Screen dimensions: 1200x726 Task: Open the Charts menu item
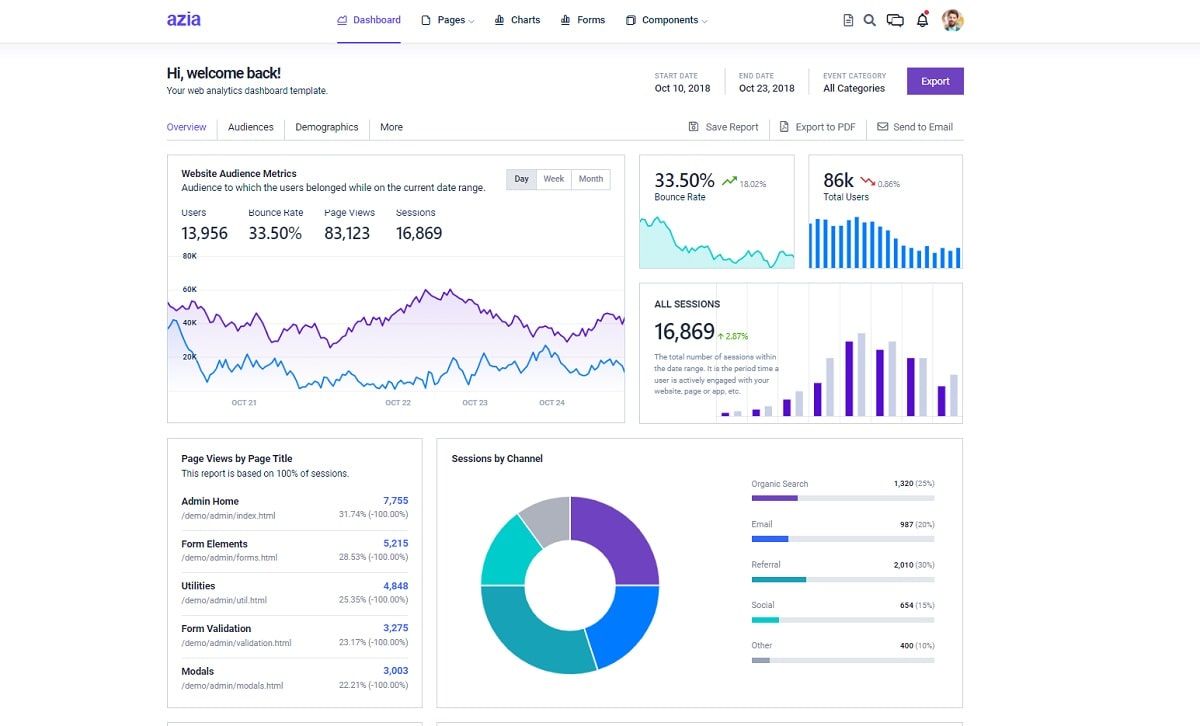(x=517, y=20)
